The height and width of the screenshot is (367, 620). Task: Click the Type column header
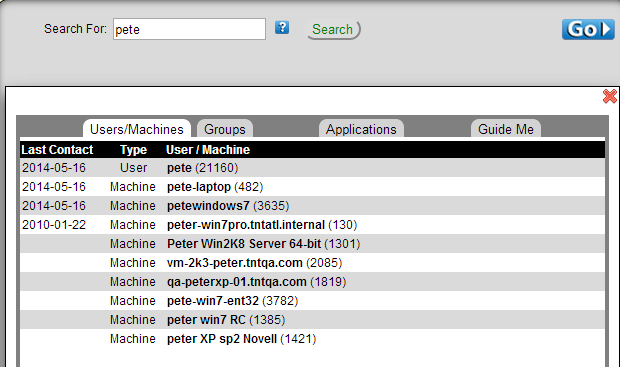133,150
